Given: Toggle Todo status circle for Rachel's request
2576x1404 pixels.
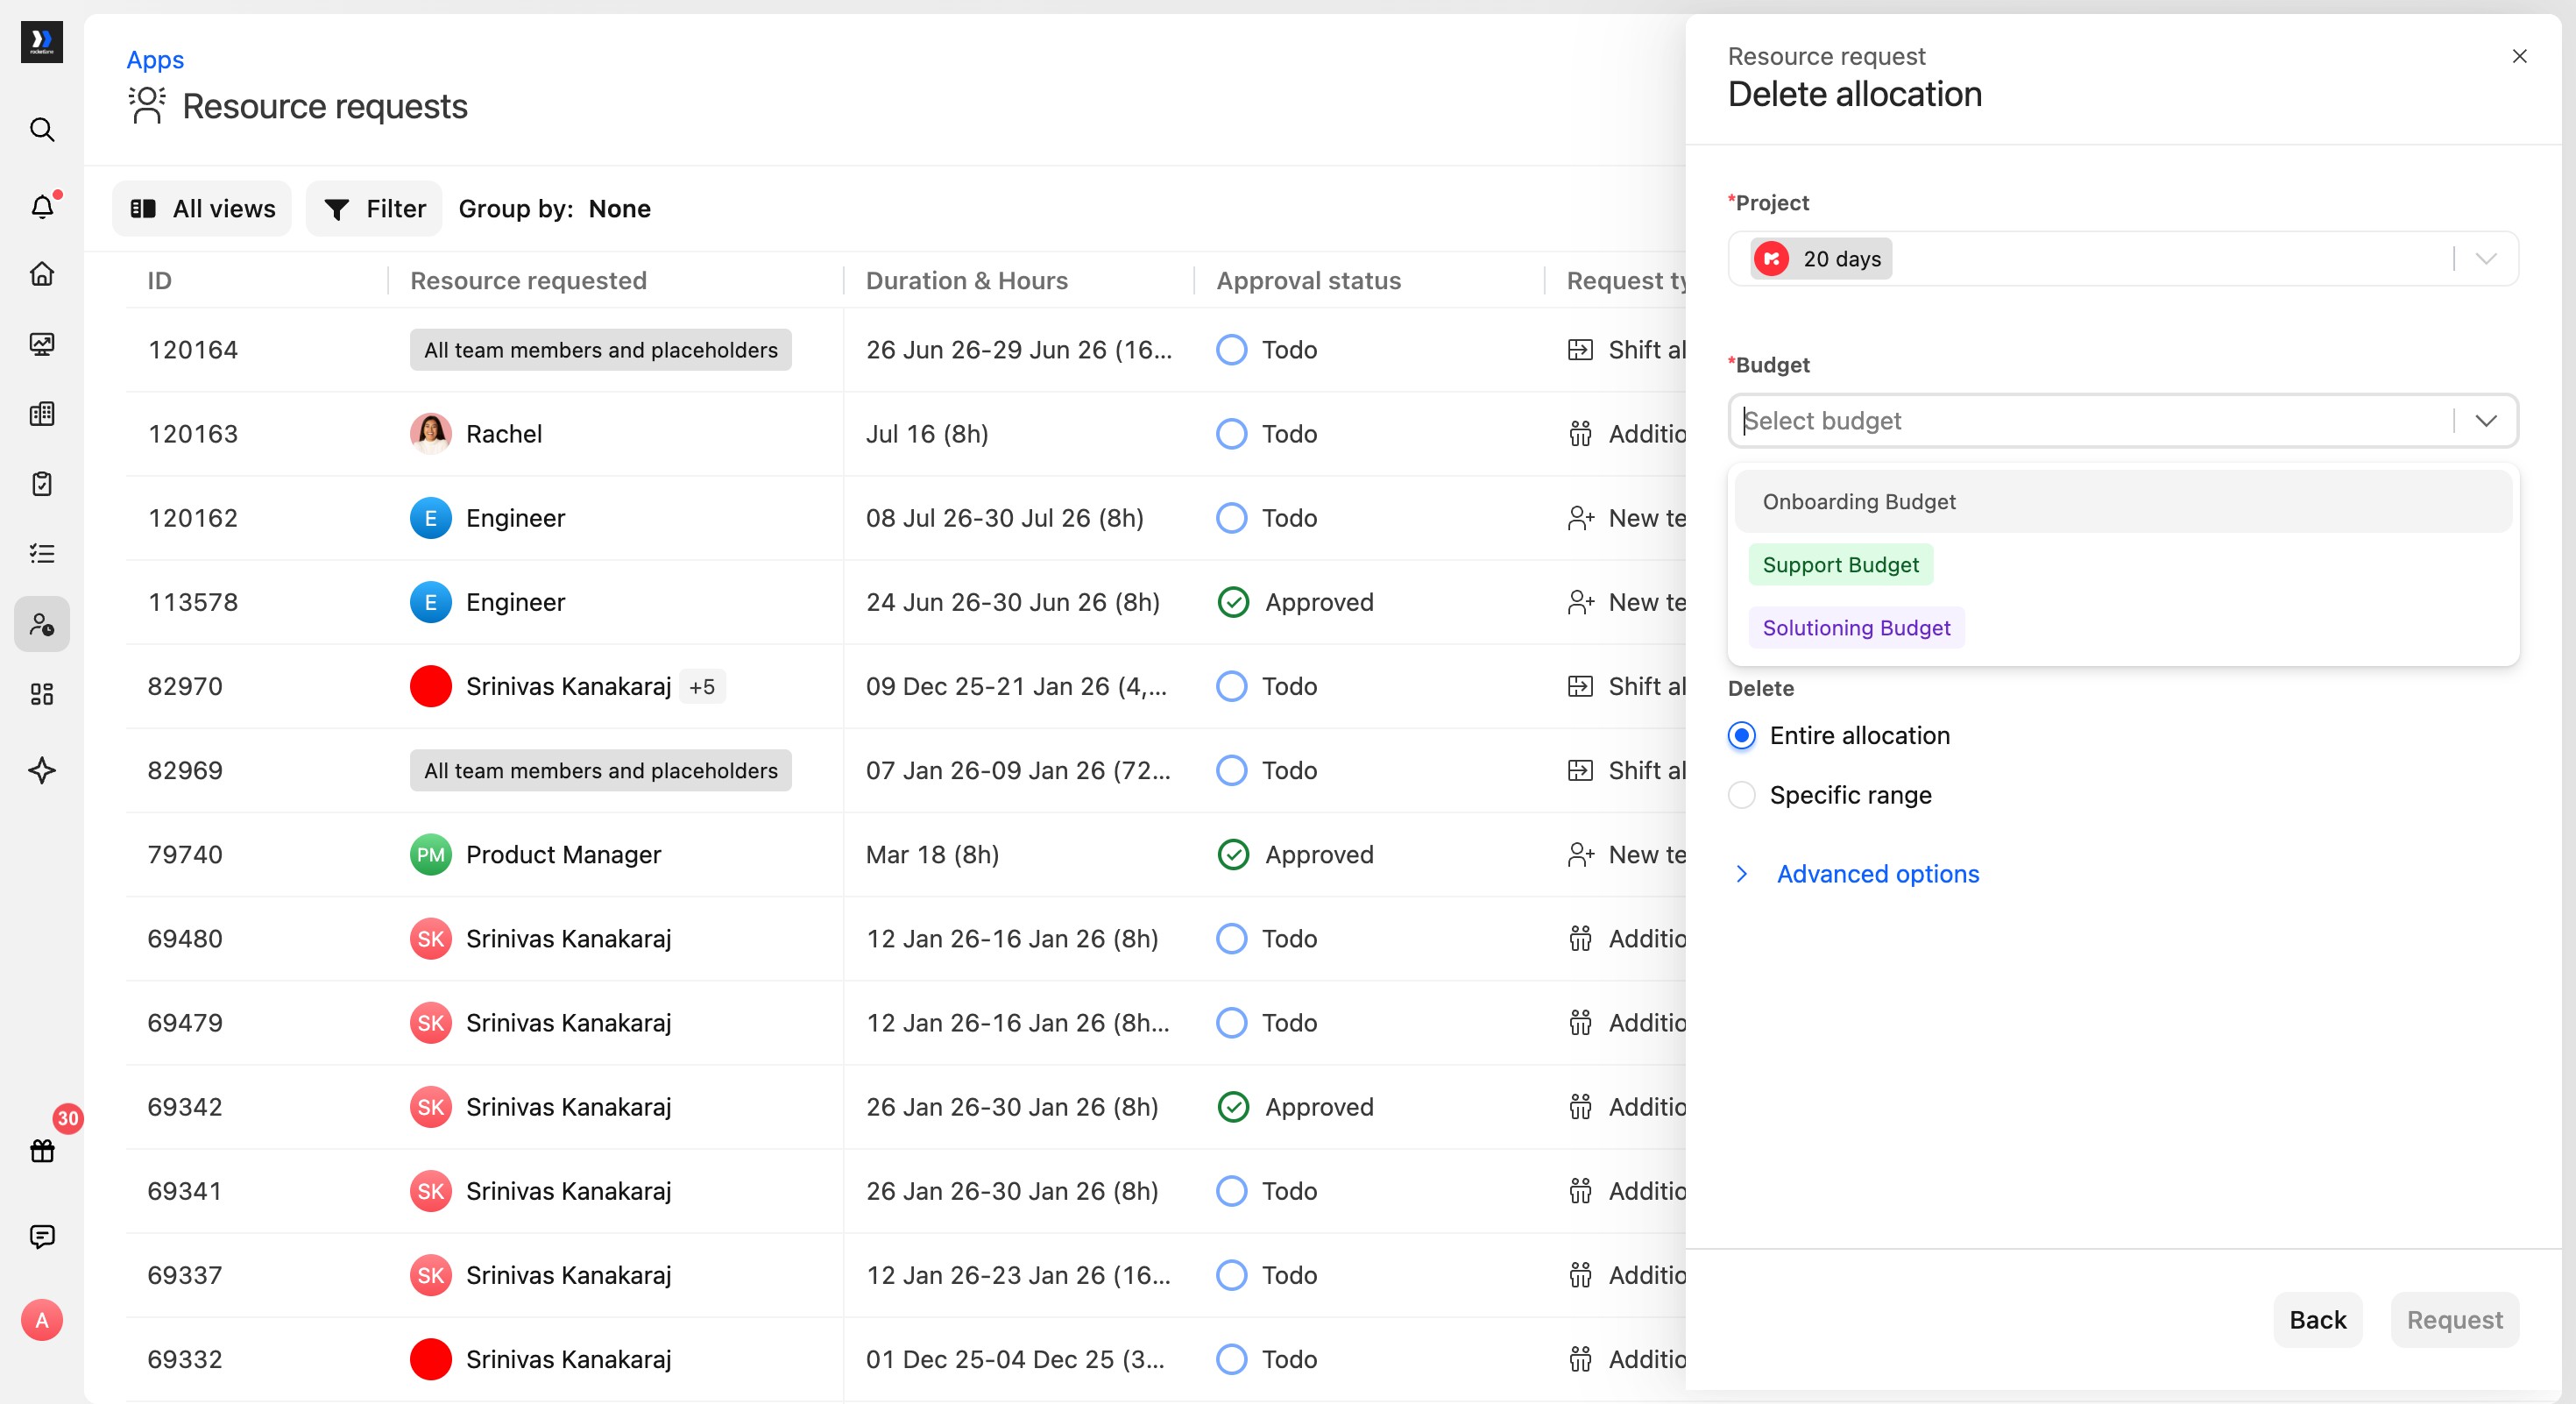Looking at the screenshot, I should pyautogui.click(x=1231, y=434).
